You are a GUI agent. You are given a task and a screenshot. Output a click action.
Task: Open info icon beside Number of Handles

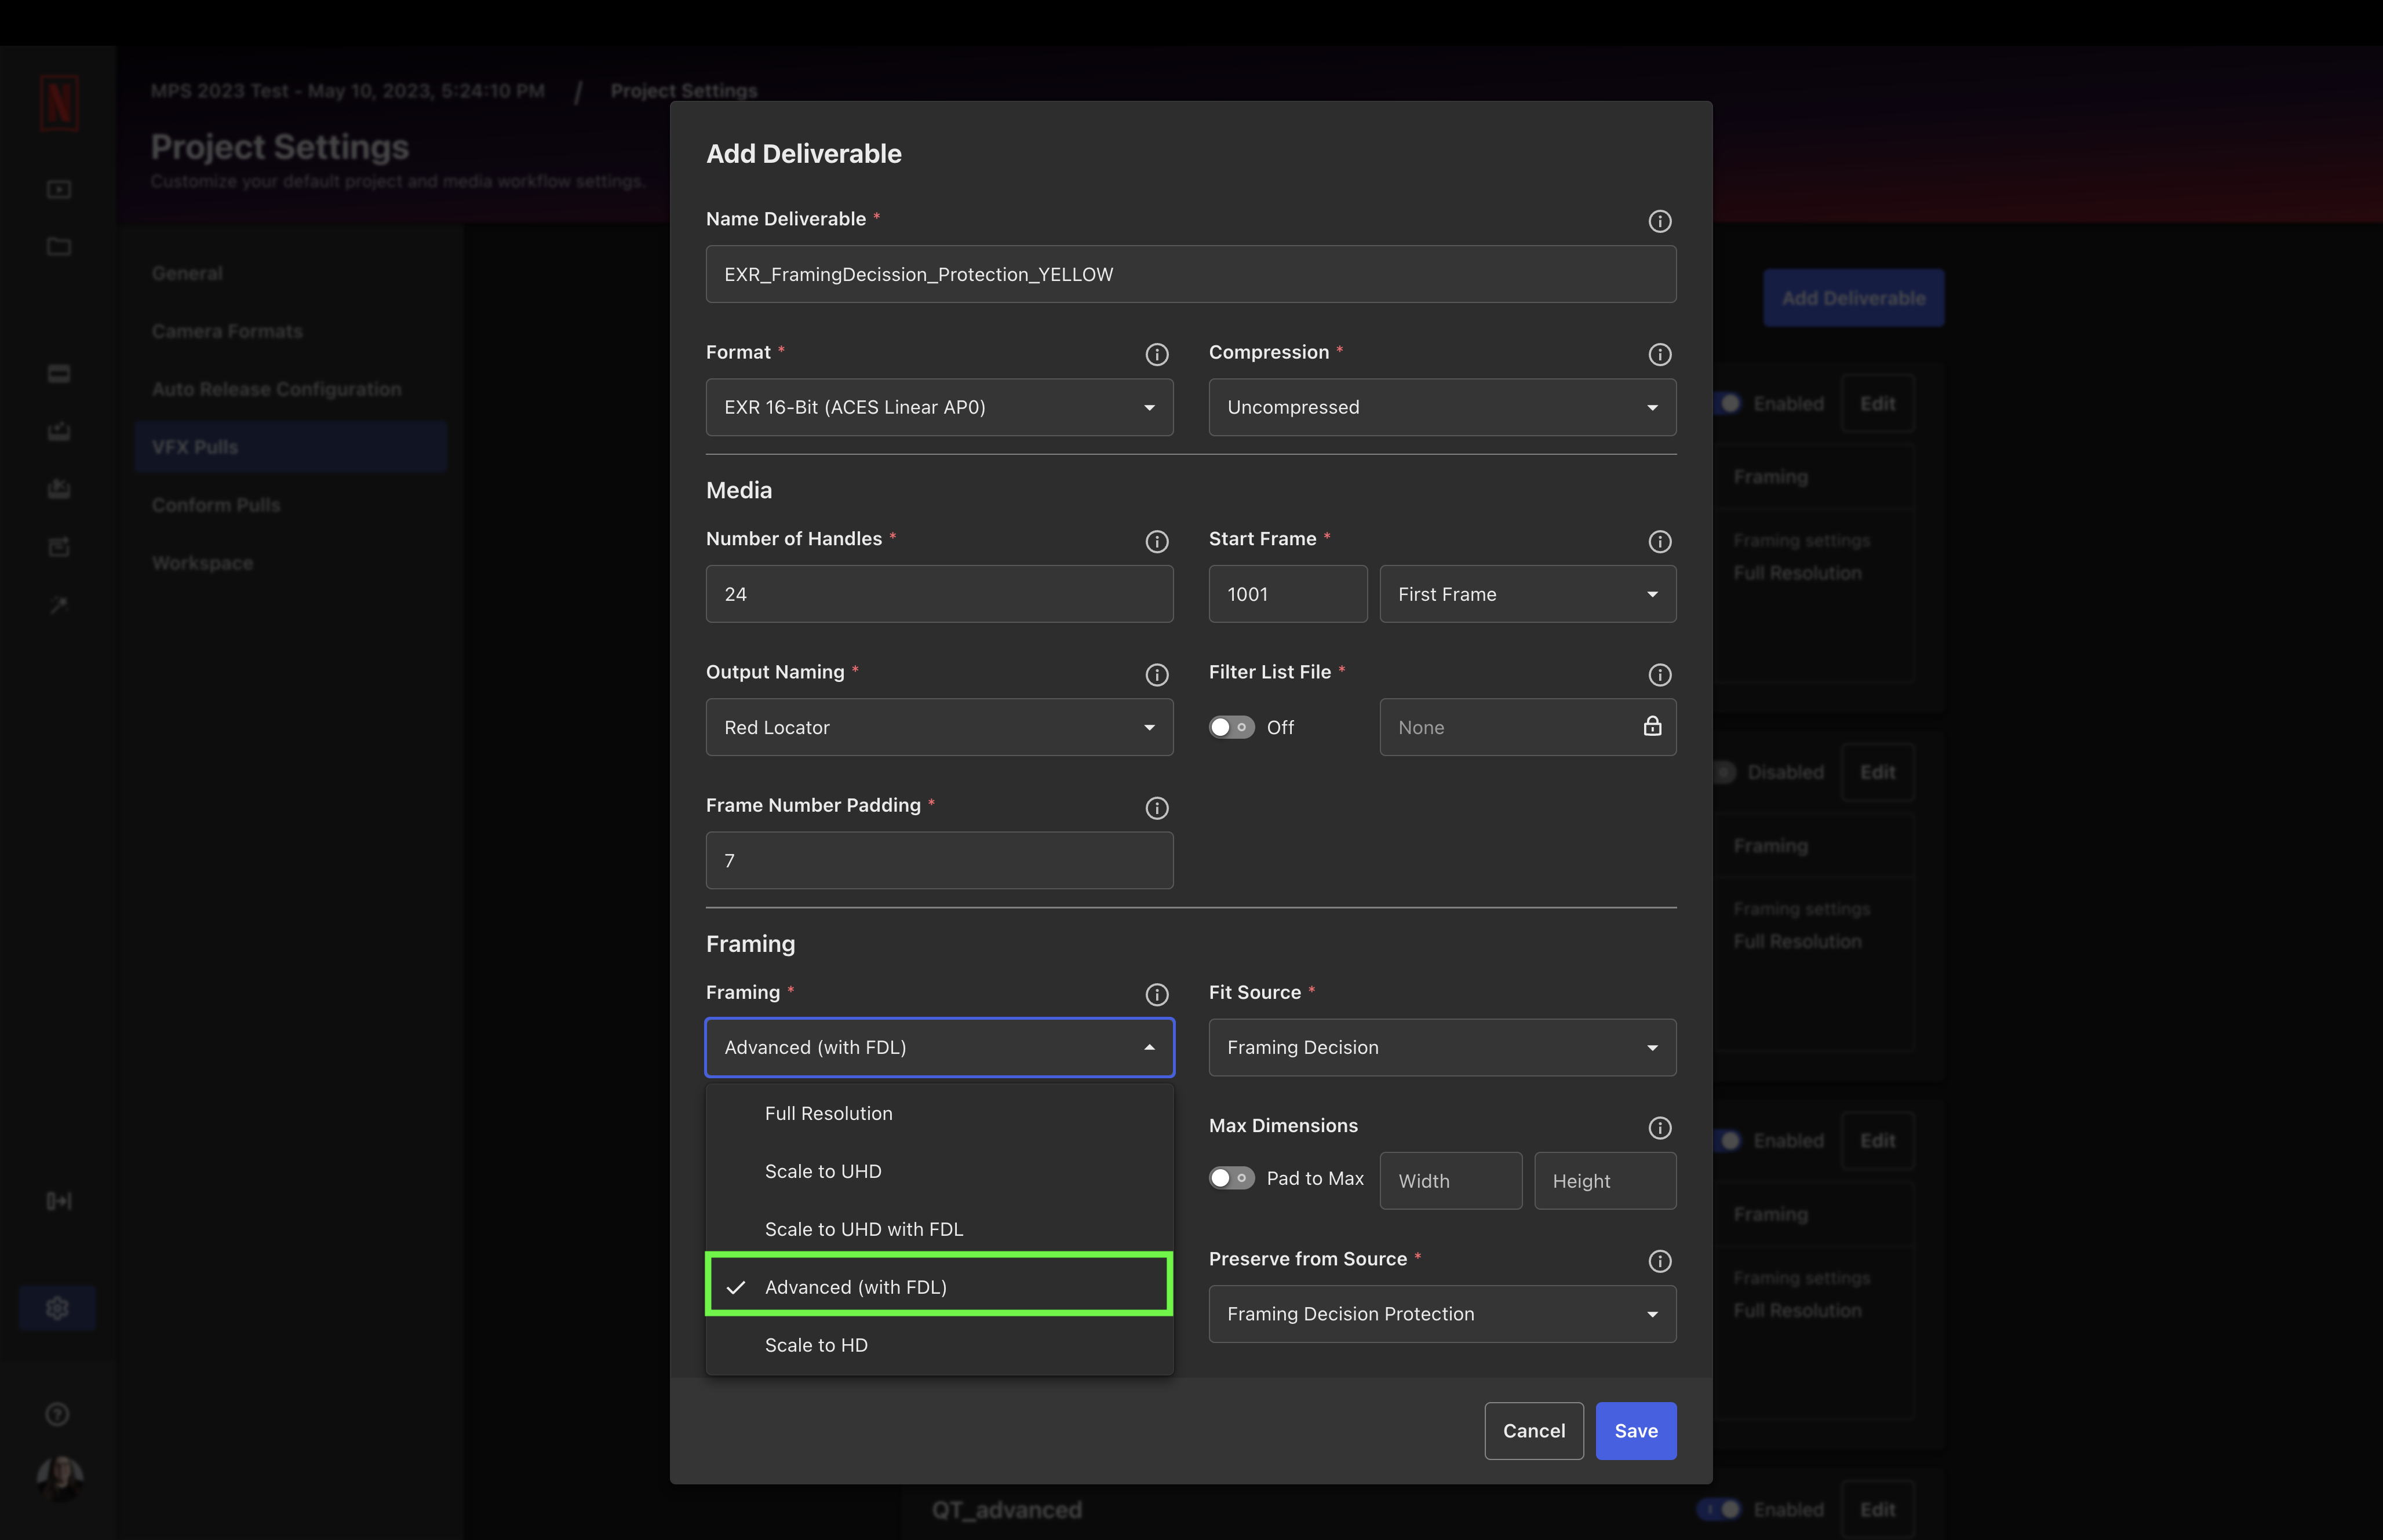(1156, 541)
